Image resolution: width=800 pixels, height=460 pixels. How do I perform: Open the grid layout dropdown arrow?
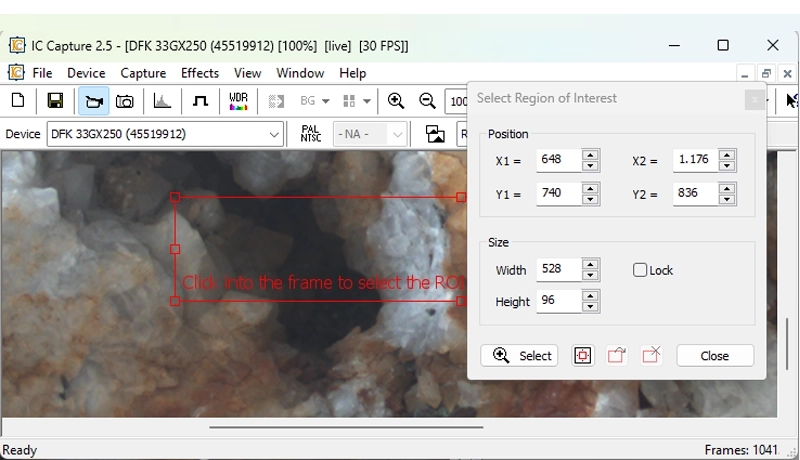[367, 101]
